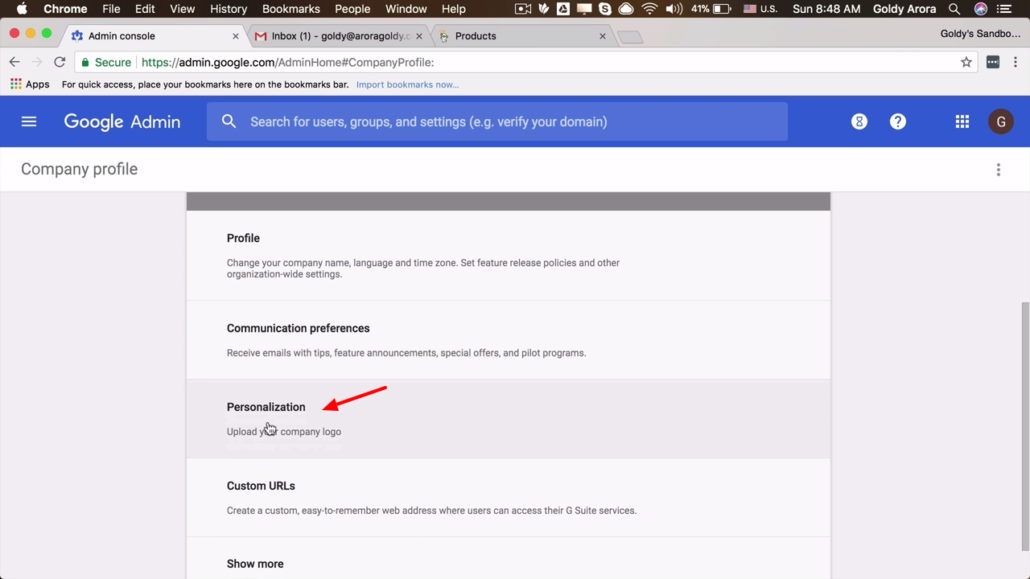Open Communication preferences section
Screen dimensions: 1030x579
pos(298,328)
